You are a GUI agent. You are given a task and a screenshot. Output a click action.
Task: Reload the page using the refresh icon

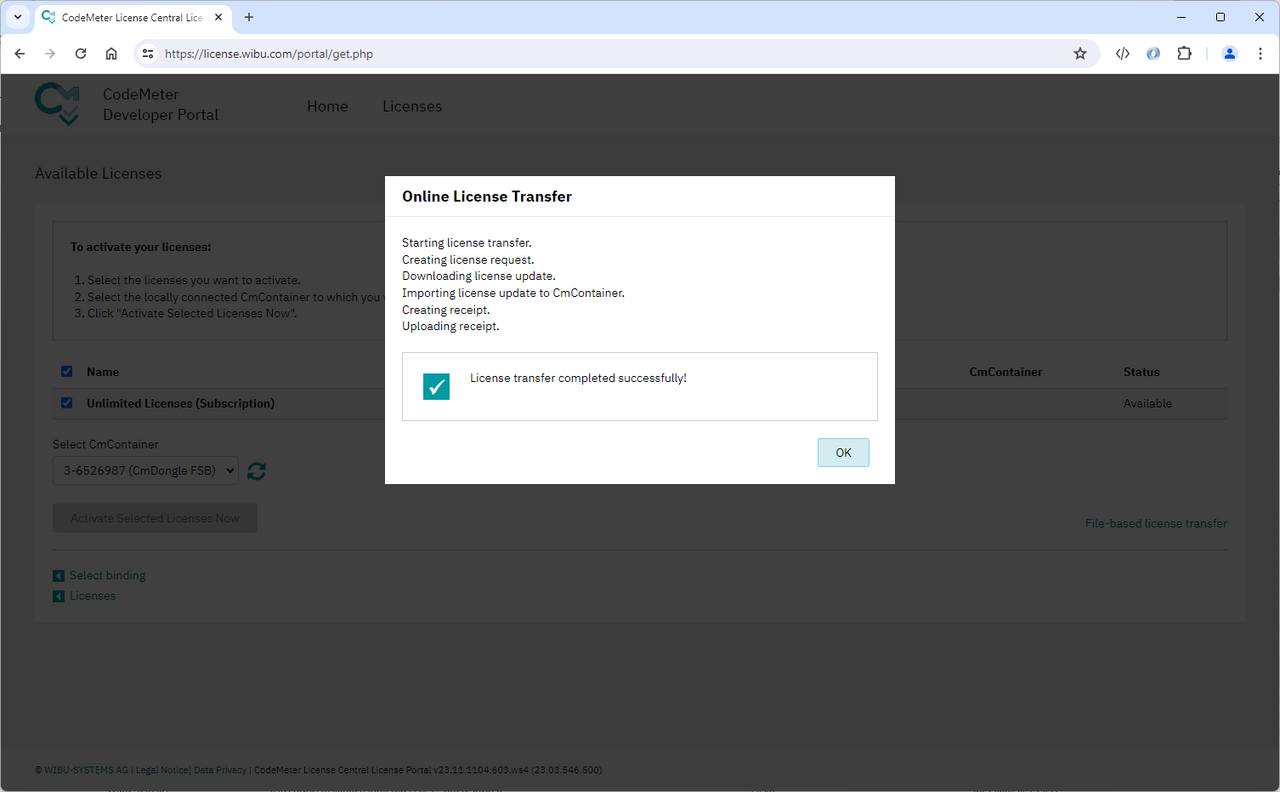(81, 54)
